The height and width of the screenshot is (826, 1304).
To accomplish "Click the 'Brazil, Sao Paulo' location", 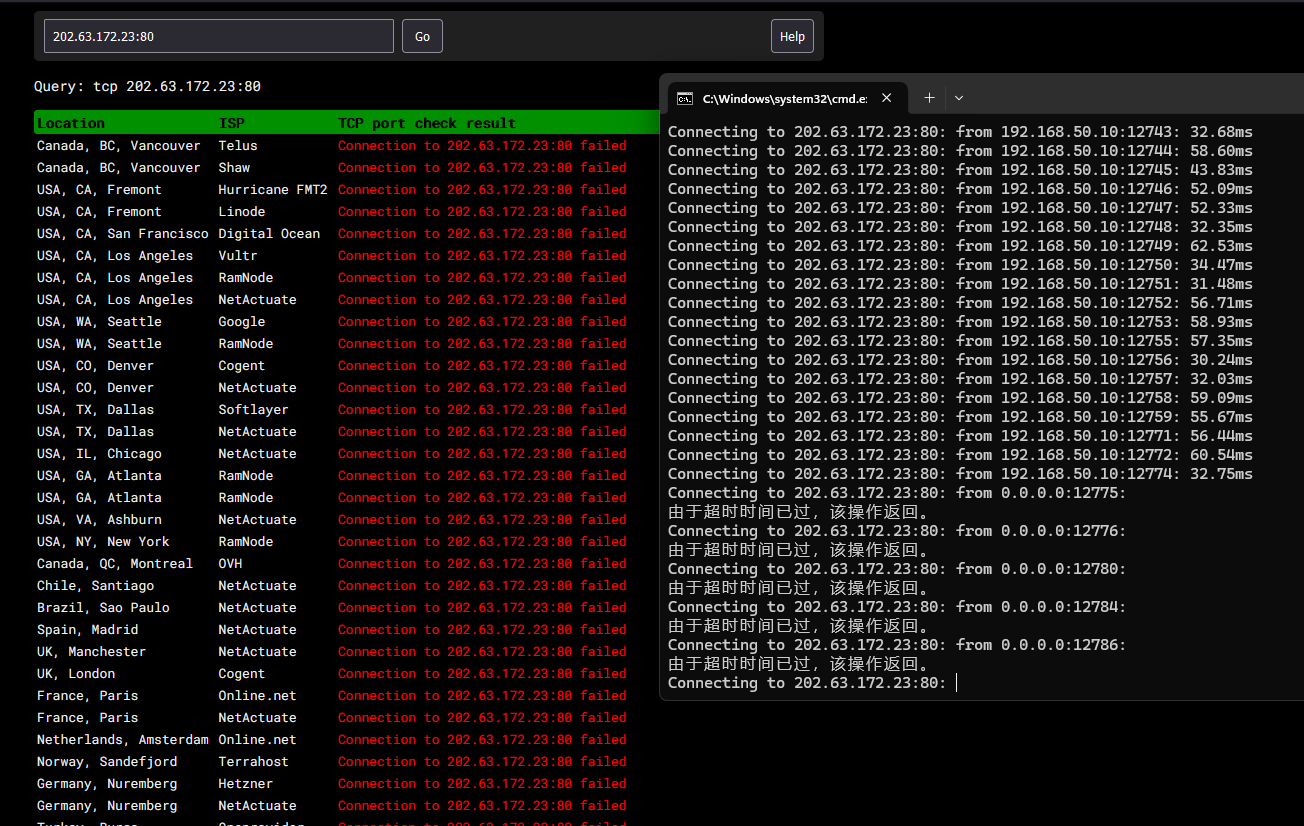I will [x=103, y=608].
